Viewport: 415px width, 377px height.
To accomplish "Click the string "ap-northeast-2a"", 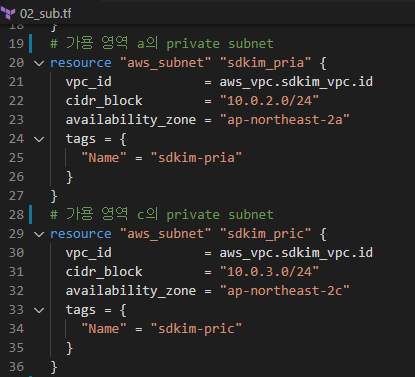I will click(285, 120).
